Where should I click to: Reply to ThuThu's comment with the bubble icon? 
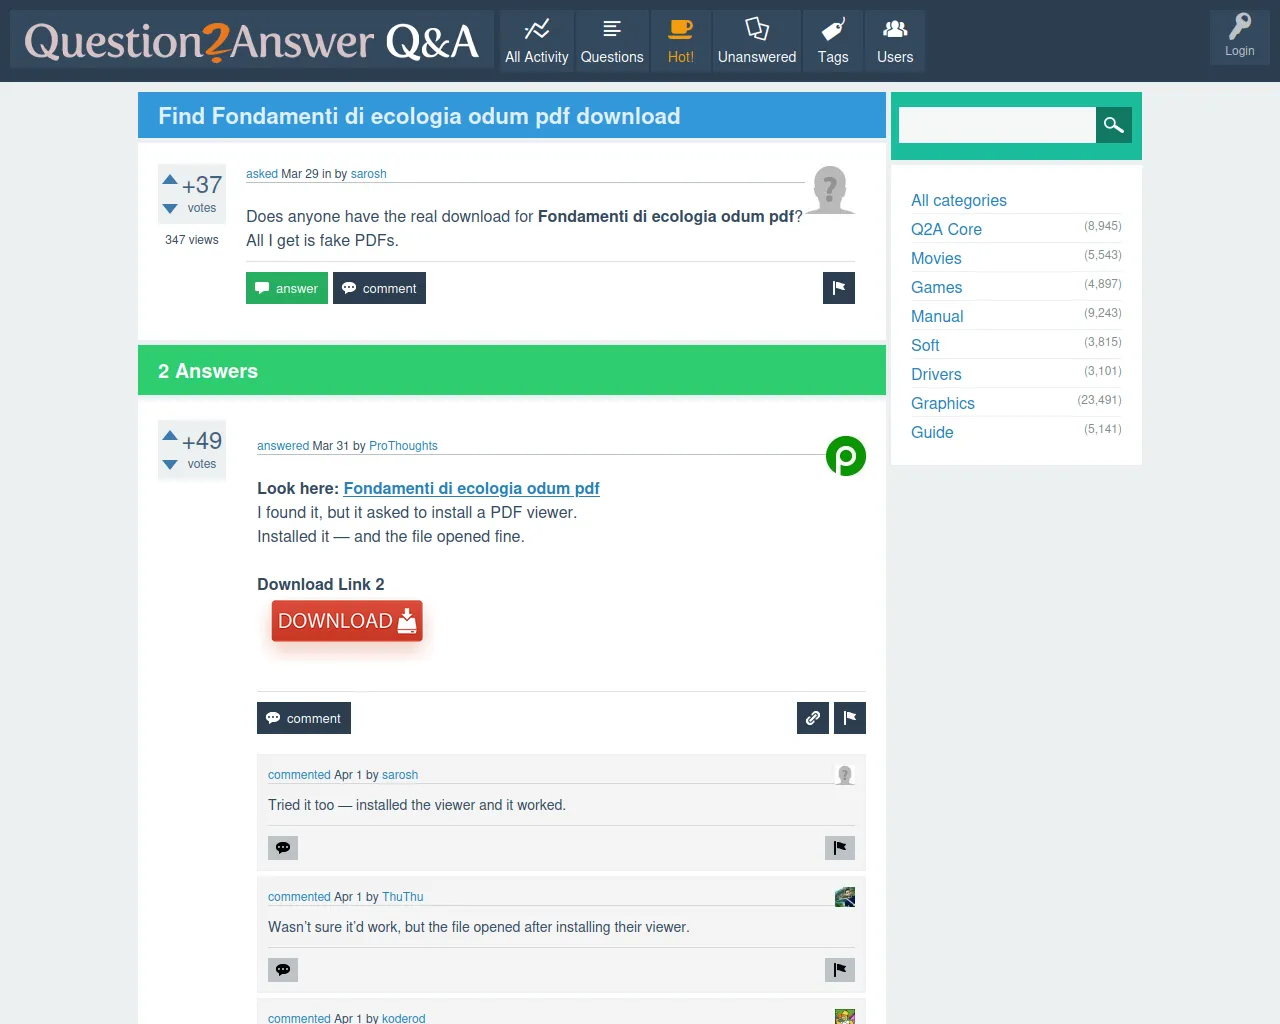283,970
